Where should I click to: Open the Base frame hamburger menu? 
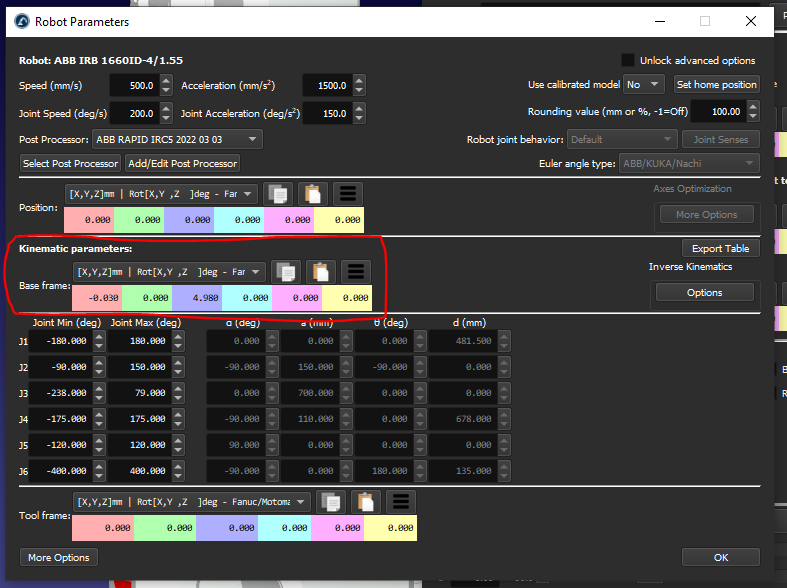(x=356, y=271)
